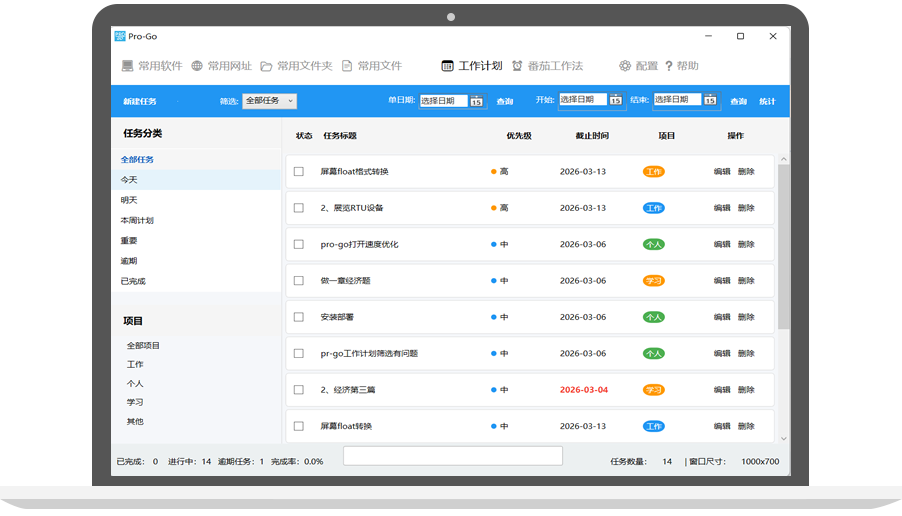
Task: Click the 番茄工作法 alarm clock icon
Action: tap(517, 66)
